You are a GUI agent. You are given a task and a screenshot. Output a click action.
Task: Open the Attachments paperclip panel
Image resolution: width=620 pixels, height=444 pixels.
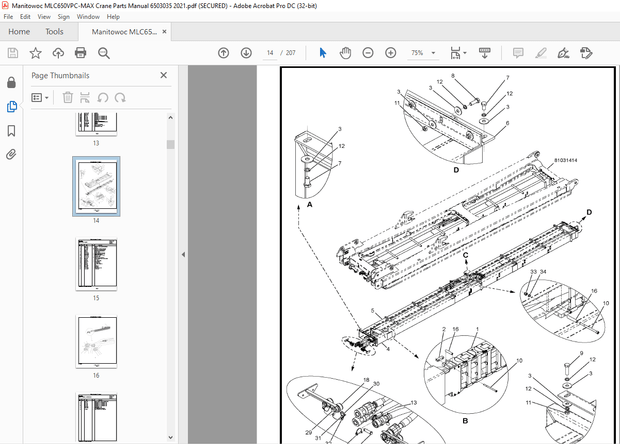pyautogui.click(x=11, y=154)
